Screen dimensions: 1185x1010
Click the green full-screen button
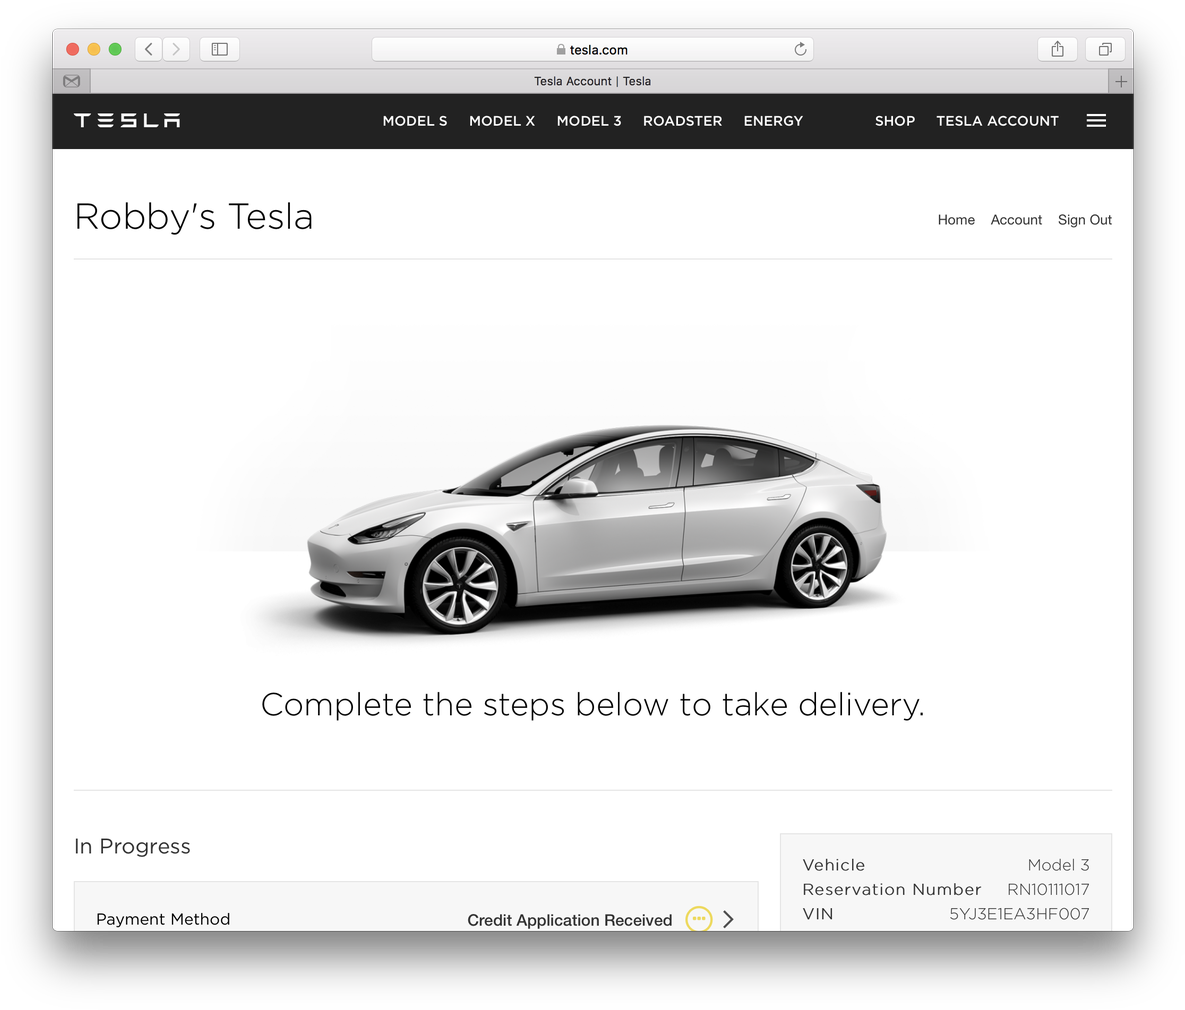[115, 49]
